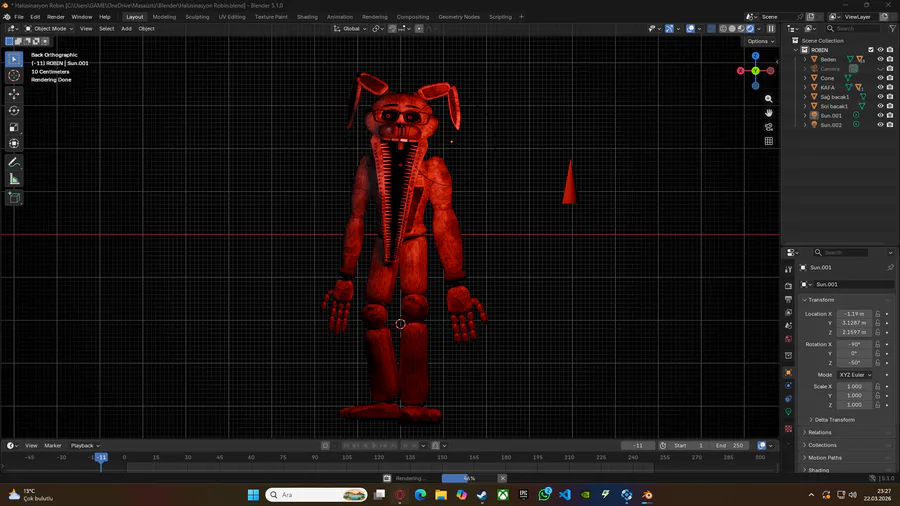Activate the Annotate tool
This screenshot has height=506, width=900.
click(14, 161)
